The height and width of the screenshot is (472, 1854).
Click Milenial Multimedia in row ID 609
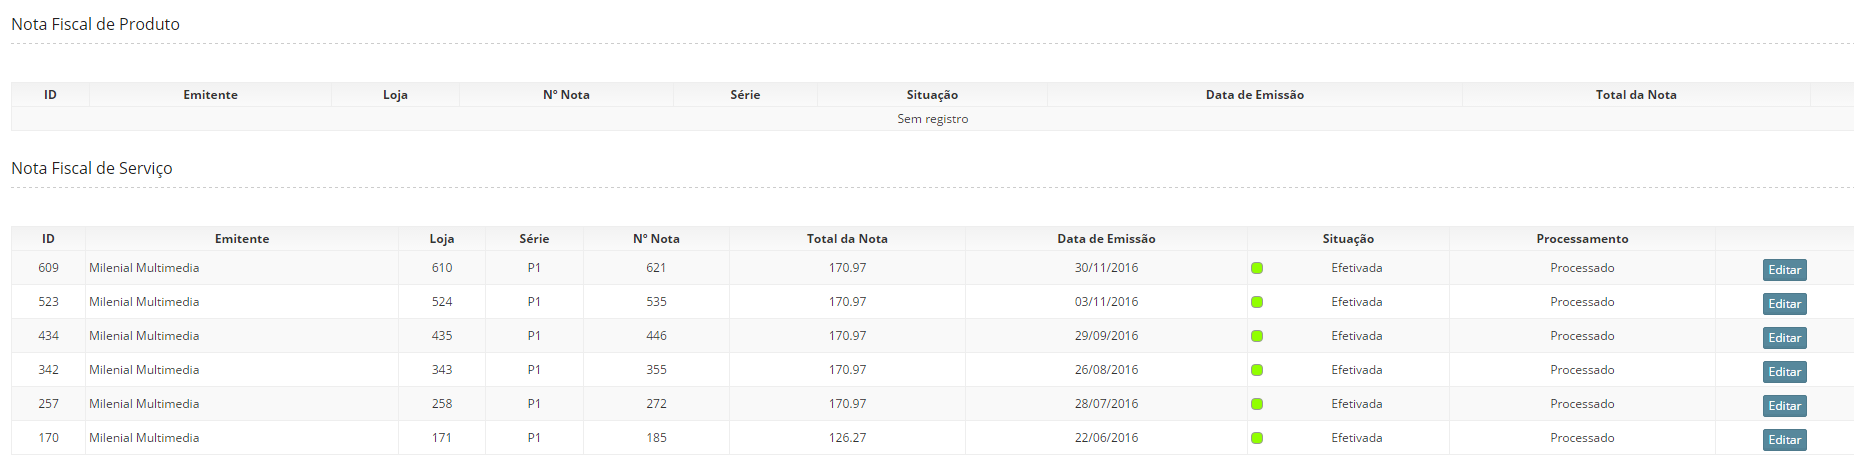[x=144, y=268]
